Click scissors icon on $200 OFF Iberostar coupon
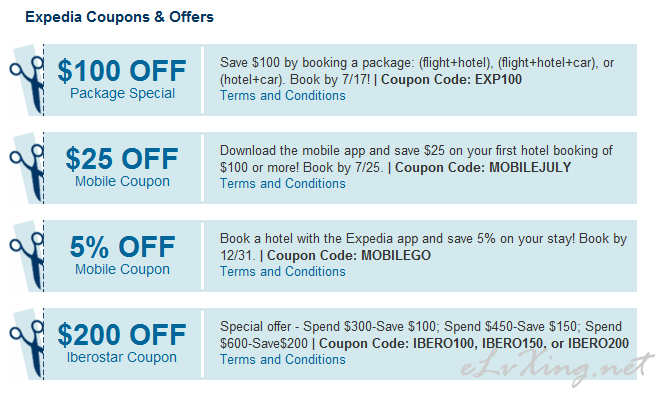Image resolution: width=665 pixels, height=400 pixels. click(x=27, y=345)
